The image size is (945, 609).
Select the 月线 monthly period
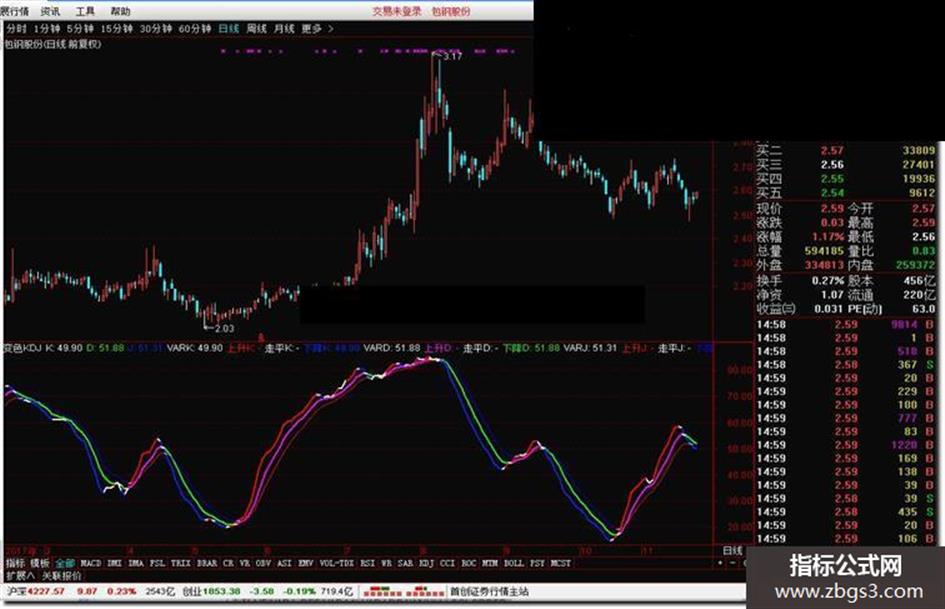point(284,28)
